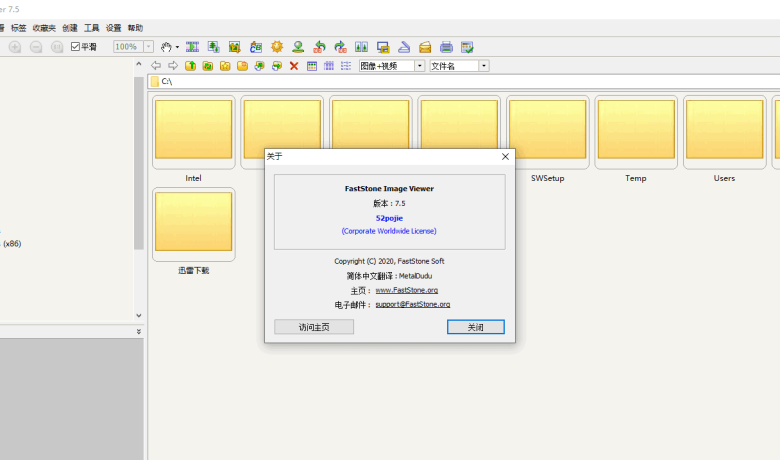
Task: Open the compare images side-by-side icon
Action: coord(361,47)
